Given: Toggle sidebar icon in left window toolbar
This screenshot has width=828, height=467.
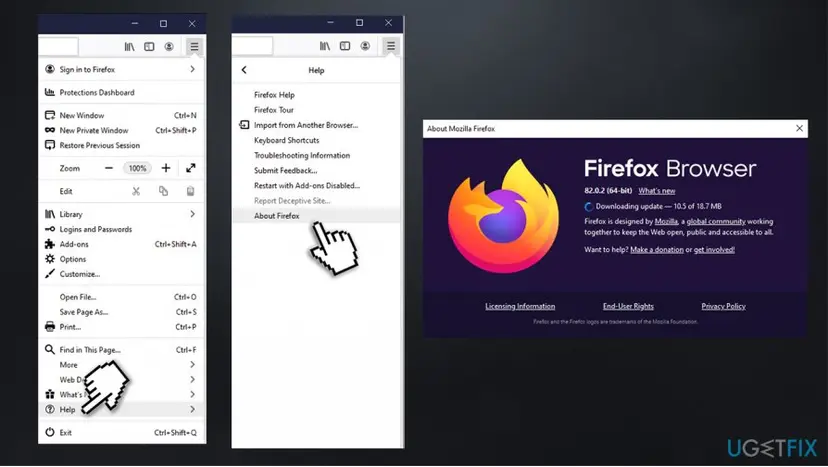Looking at the screenshot, I should click(x=149, y=47).
